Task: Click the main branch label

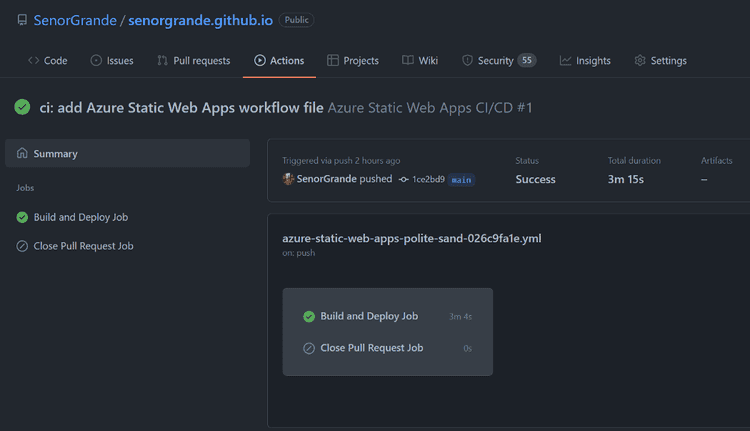Action: [461, 180]
